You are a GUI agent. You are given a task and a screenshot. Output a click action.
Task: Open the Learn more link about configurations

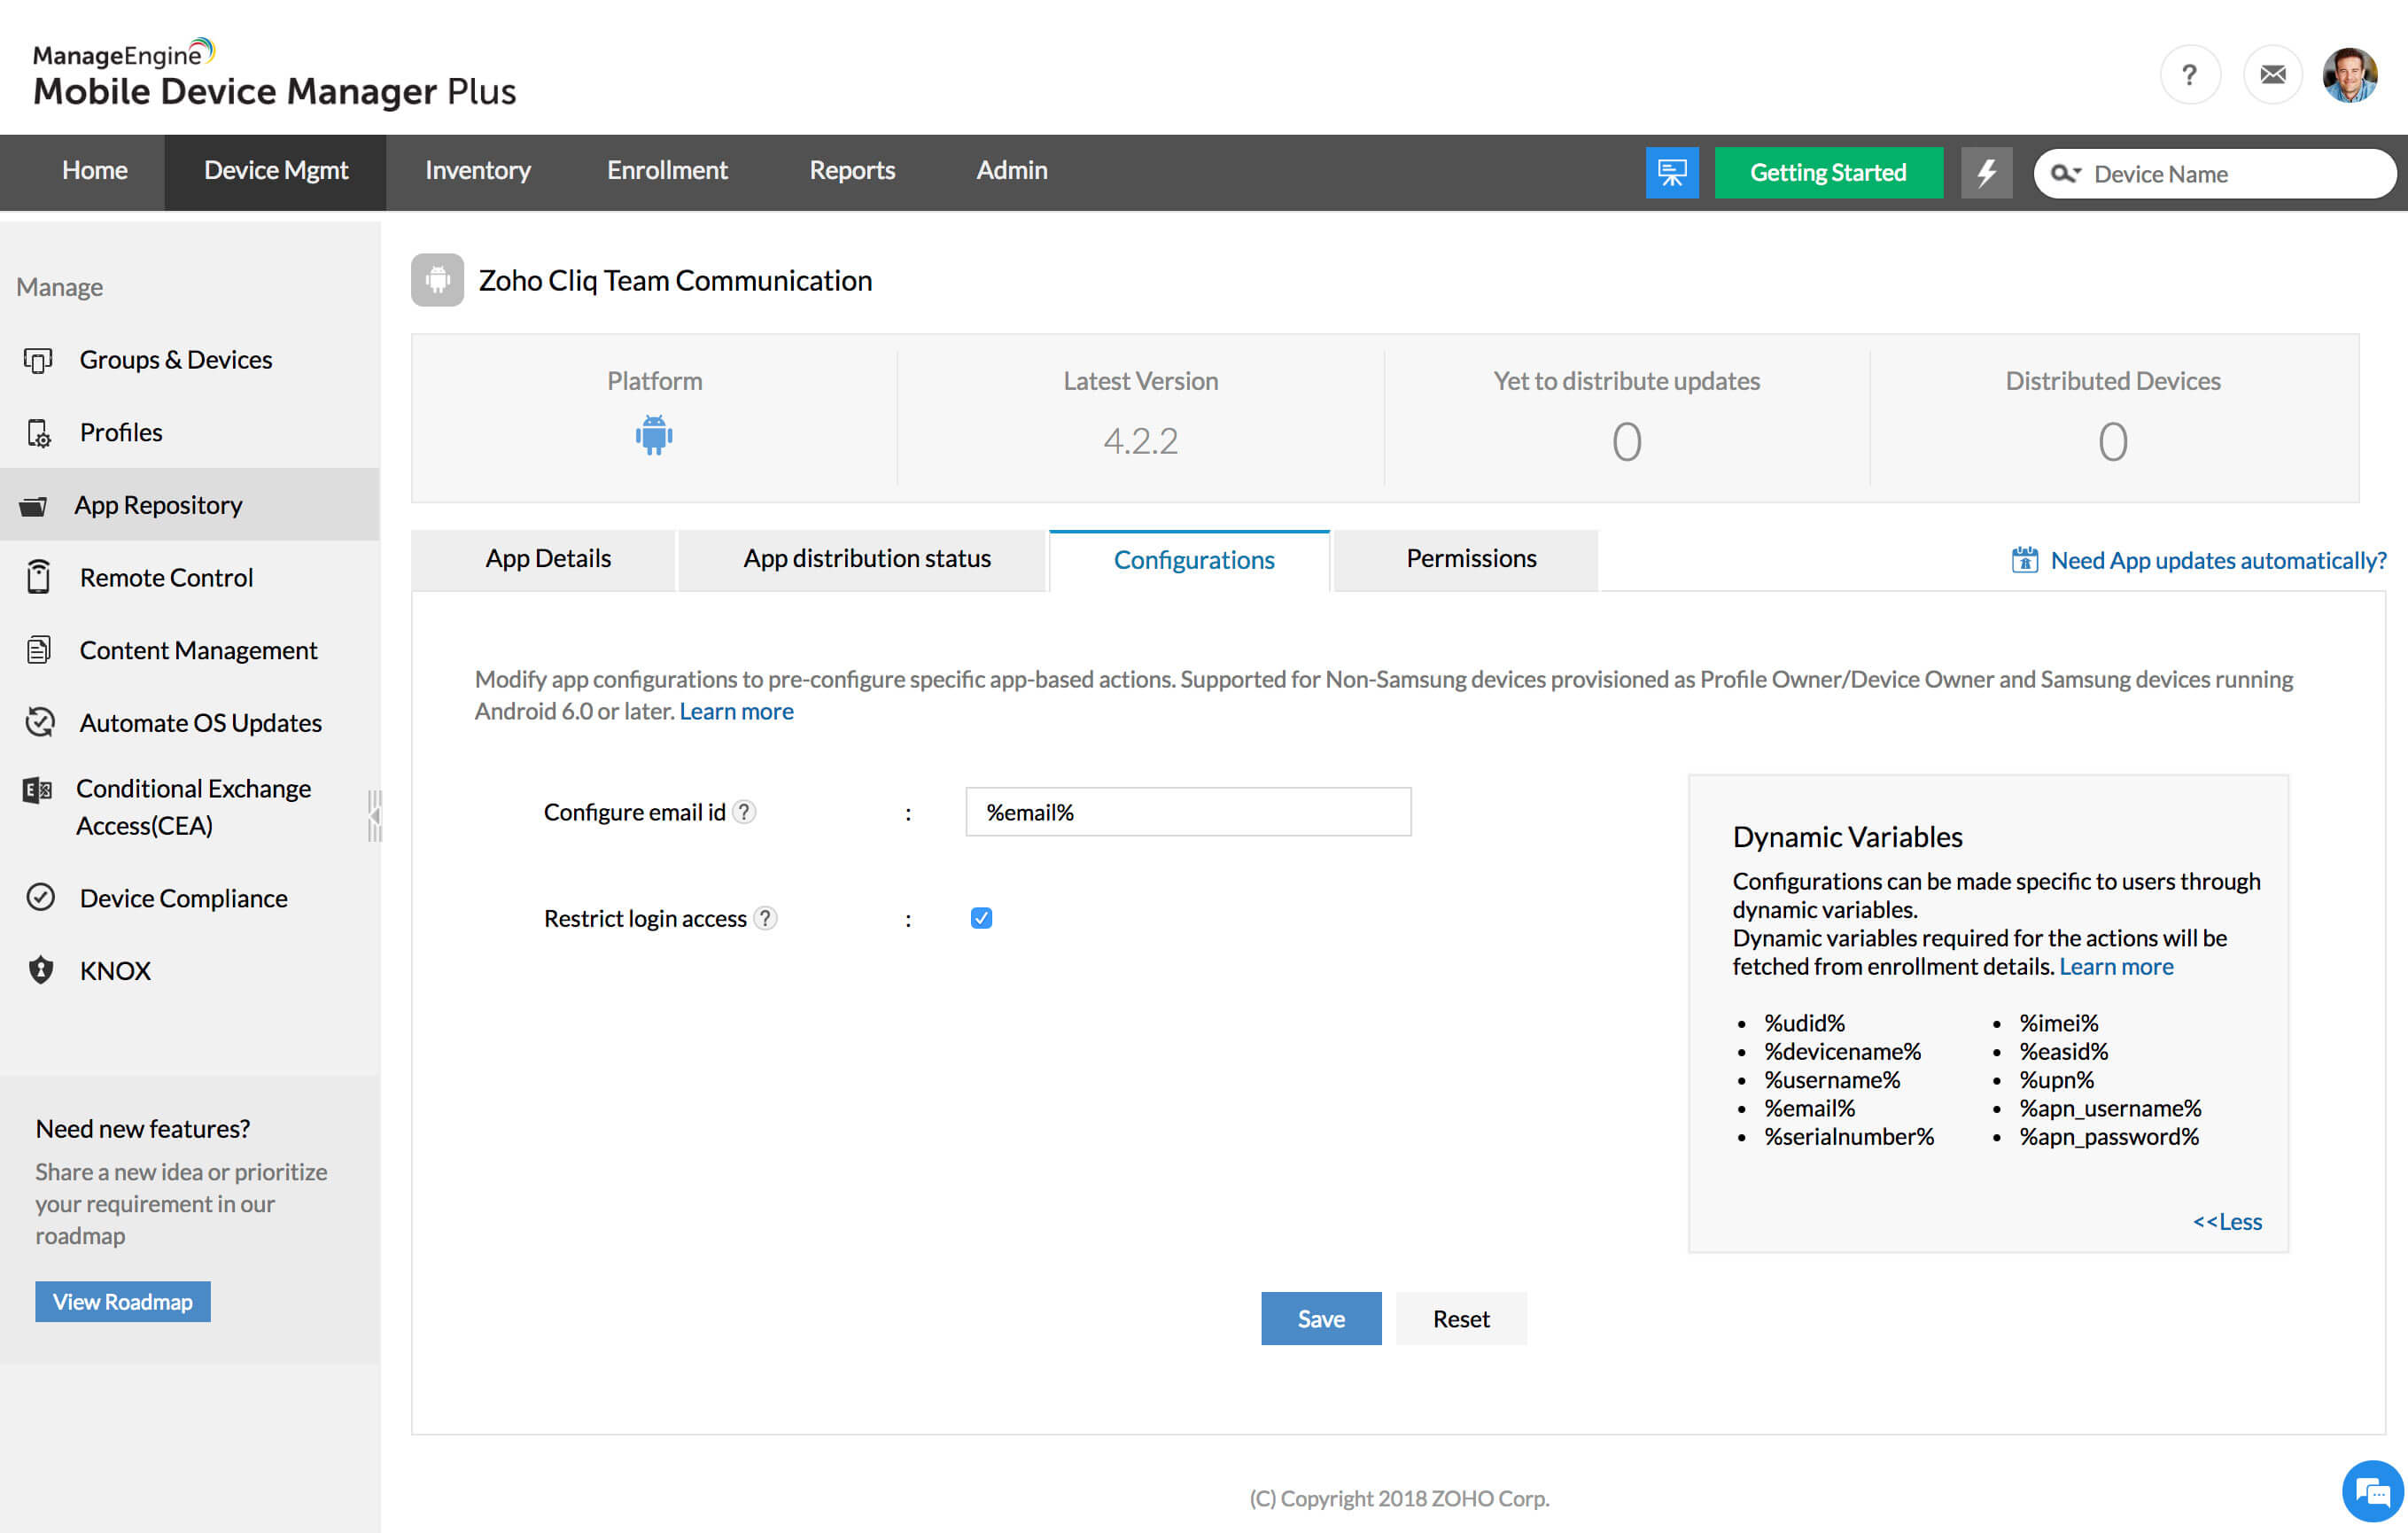click(x=736, y=711)
